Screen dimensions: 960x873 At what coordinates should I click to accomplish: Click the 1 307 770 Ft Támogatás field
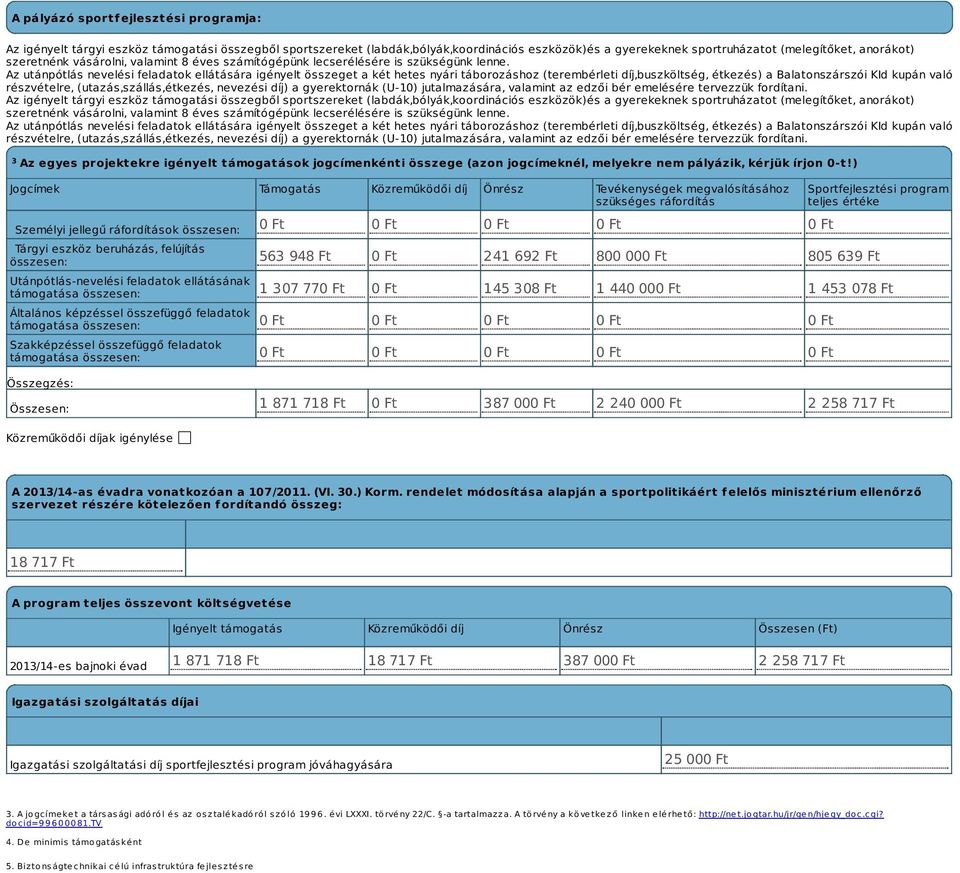coord(311,288)
